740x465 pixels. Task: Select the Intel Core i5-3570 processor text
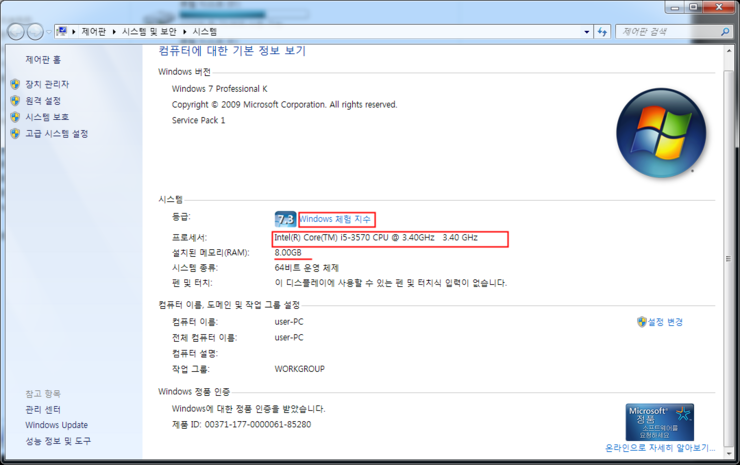376,237
